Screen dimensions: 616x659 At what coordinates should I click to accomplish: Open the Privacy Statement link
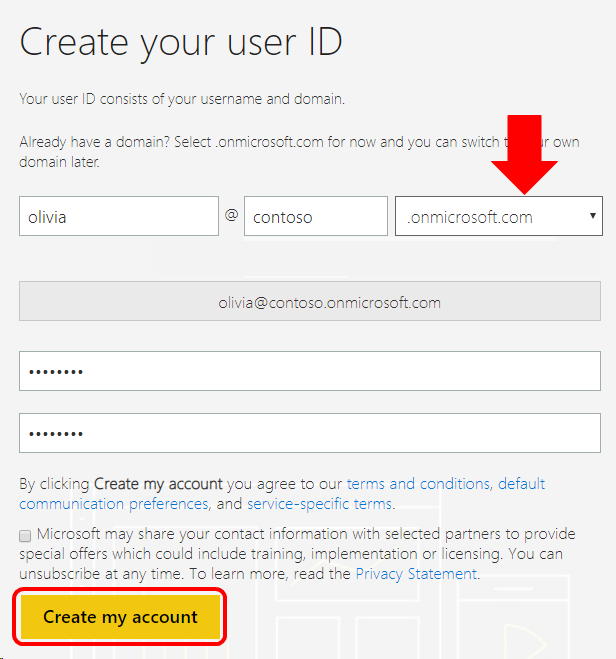[416, 574]
